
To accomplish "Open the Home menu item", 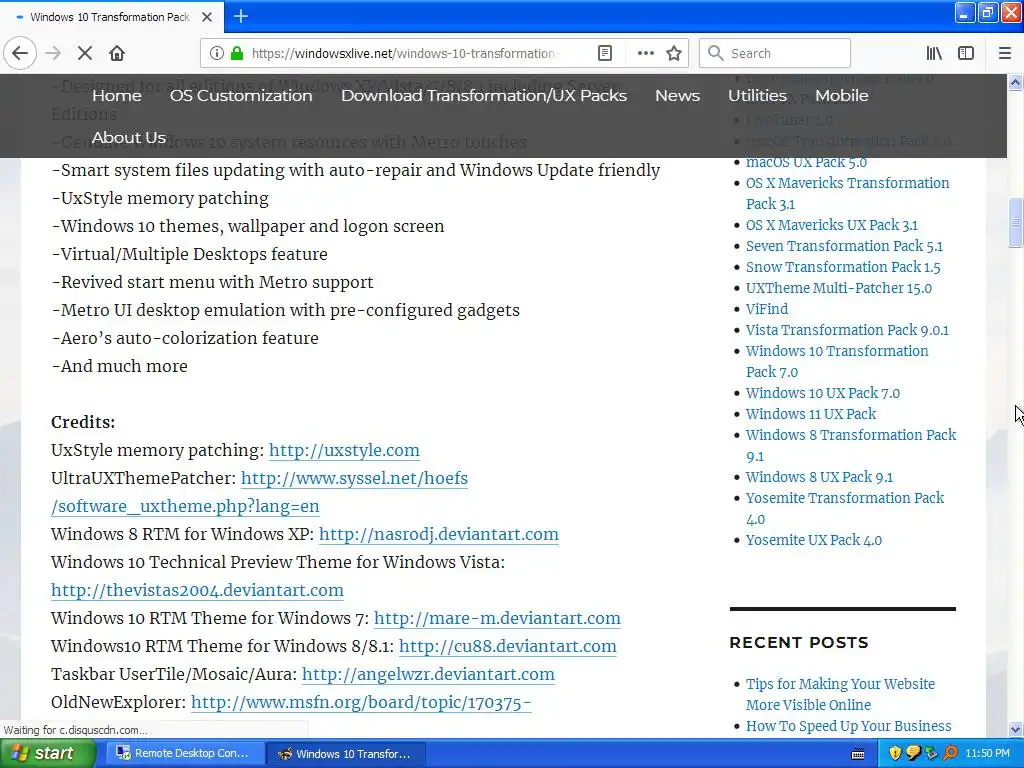I will tap(117, 95).
